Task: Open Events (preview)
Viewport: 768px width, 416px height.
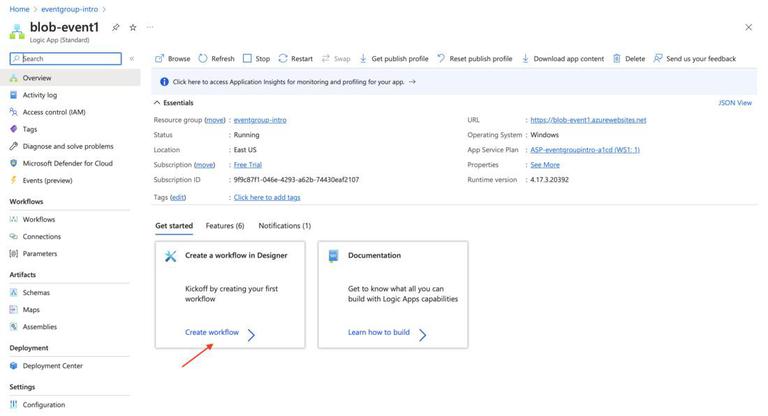Action: [x=47, y=181]
